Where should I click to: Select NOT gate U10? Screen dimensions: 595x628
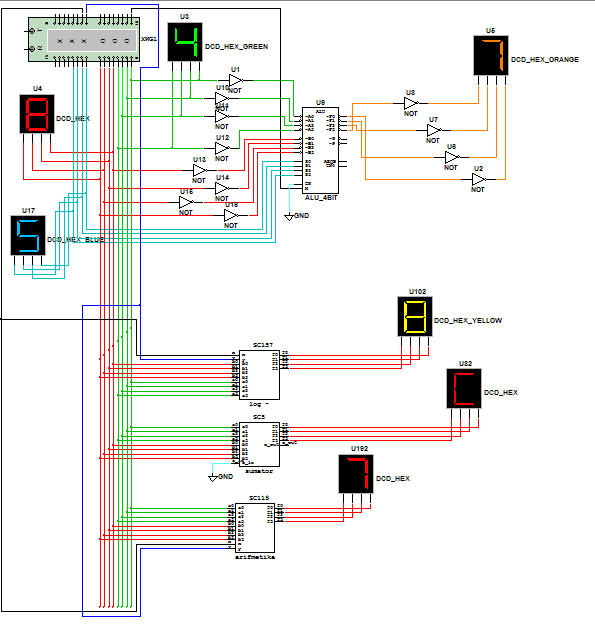221,99
